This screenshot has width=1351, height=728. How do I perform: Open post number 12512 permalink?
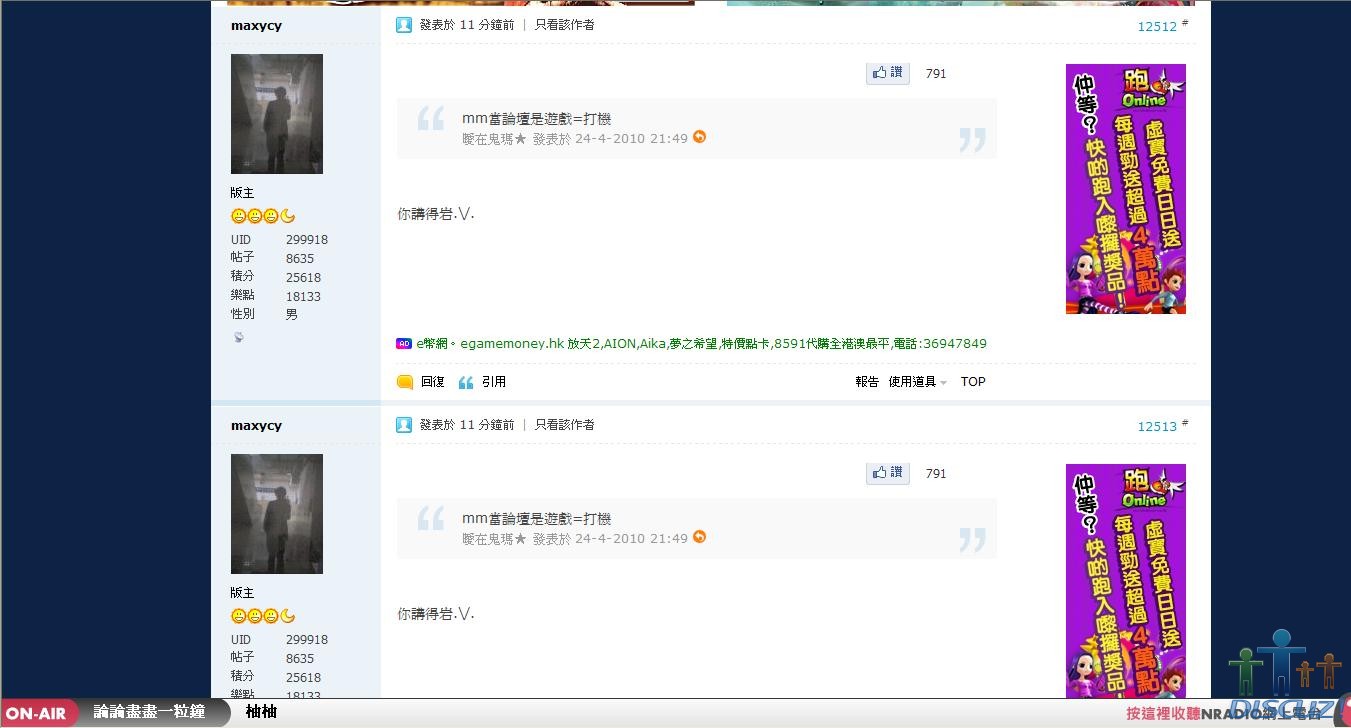click(x=1157, y=27)
